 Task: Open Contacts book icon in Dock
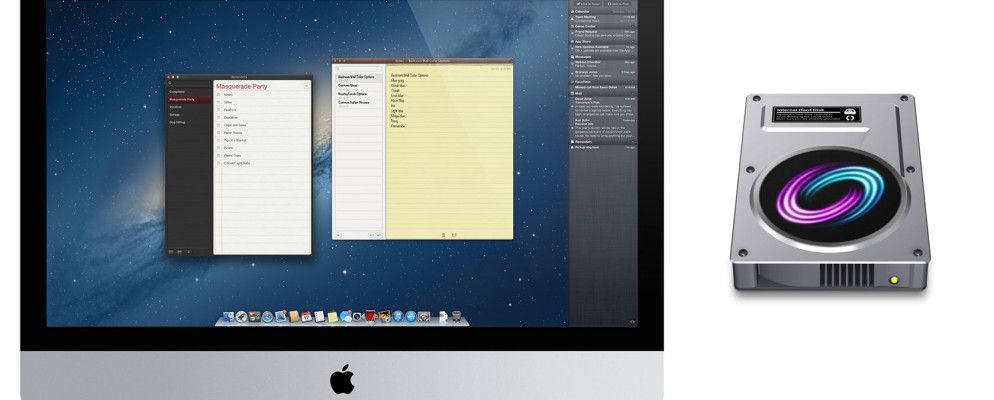[294, 316]
